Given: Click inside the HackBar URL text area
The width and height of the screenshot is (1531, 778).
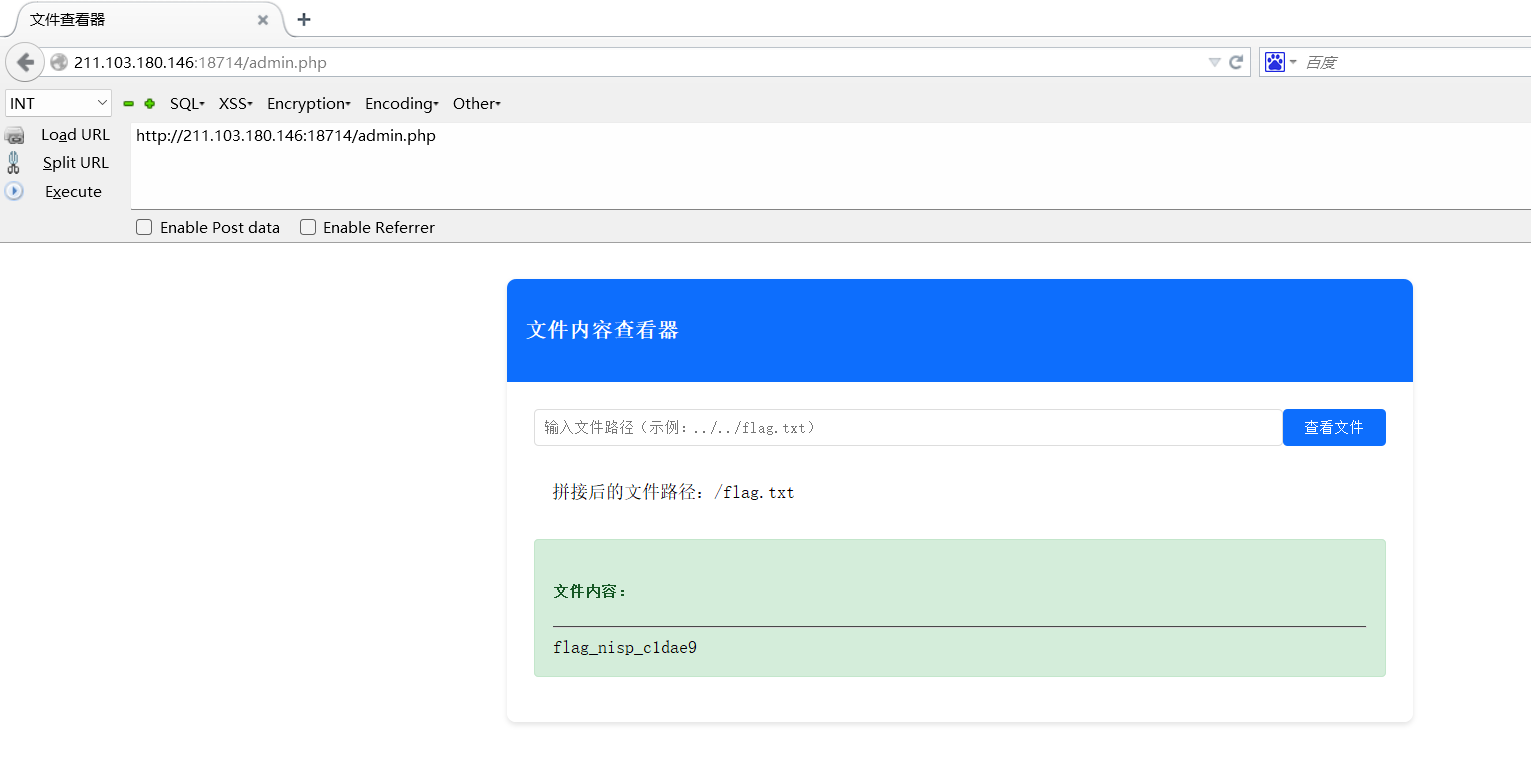Looking at the screenshot, I should pyautogui.click(x=830, y=166).
